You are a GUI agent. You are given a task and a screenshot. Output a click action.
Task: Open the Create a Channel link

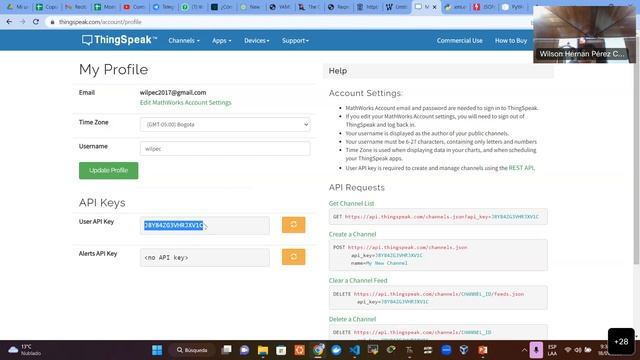[352, 234]
